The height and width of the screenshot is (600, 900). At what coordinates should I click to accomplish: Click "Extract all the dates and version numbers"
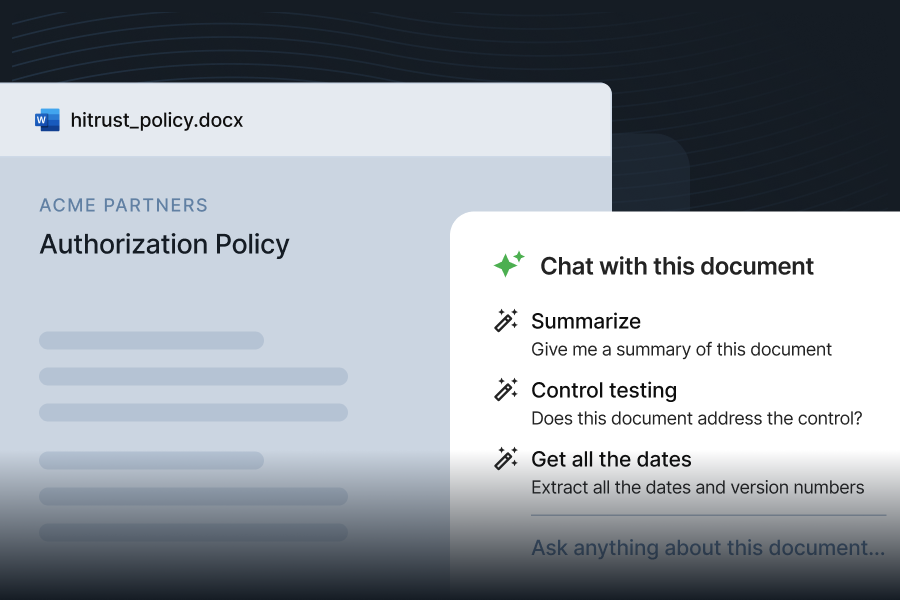697,488
